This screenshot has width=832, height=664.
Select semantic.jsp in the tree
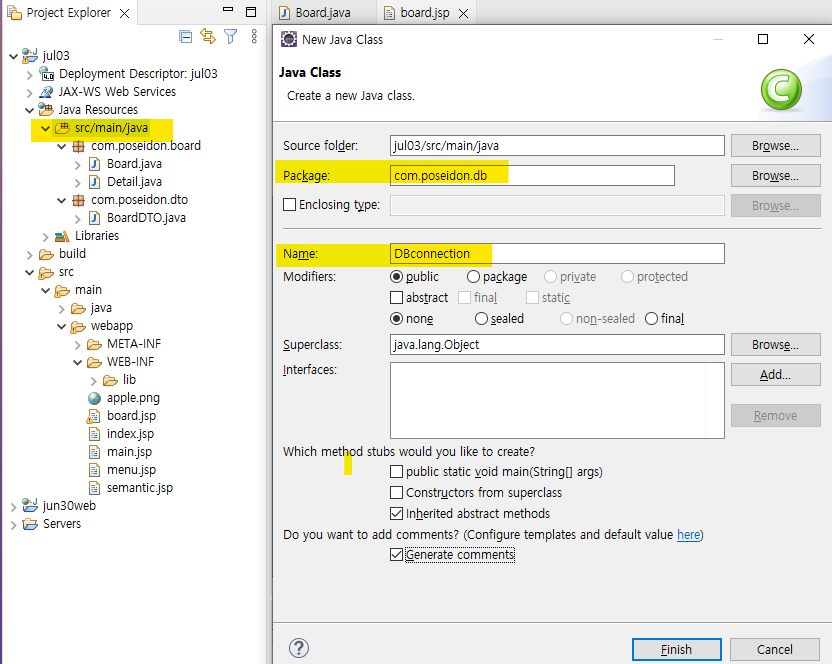pos(140,488)
